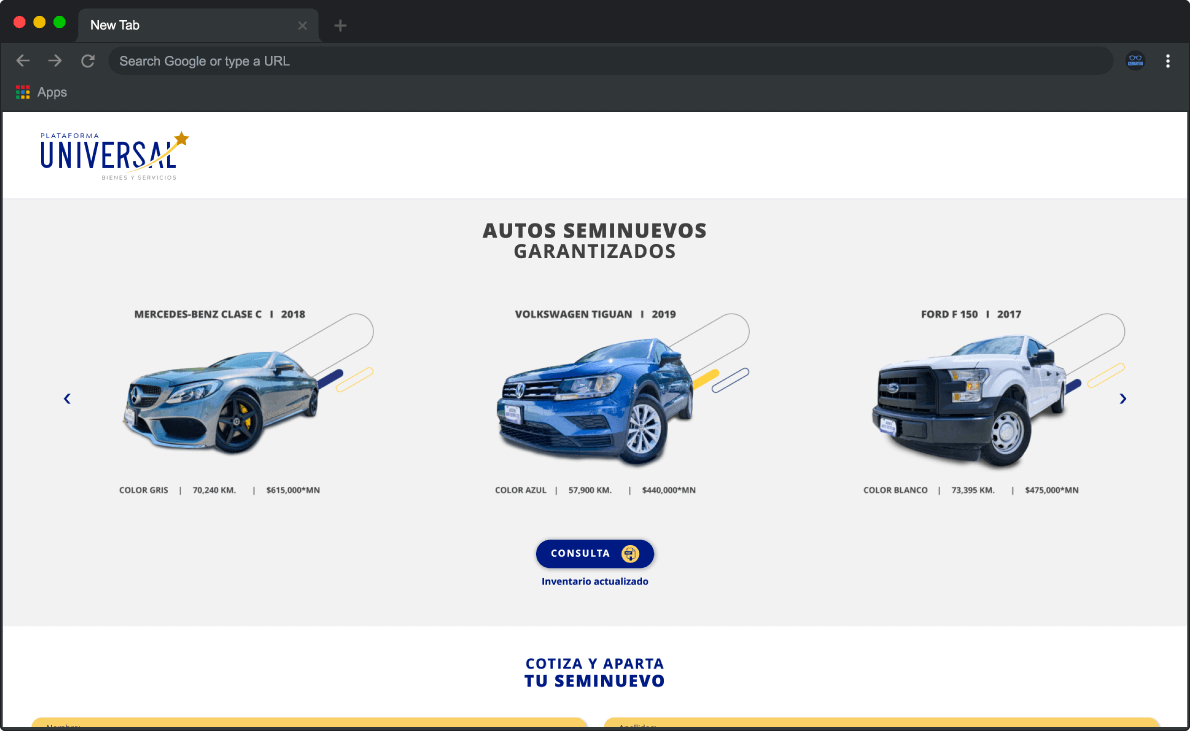Viewport: 1190px width, 731px height.
Task: Click the AUTOS SEMINUEVOS GARANTIZADOS heading
Action: pyautogui.click(x=595, y=241)
